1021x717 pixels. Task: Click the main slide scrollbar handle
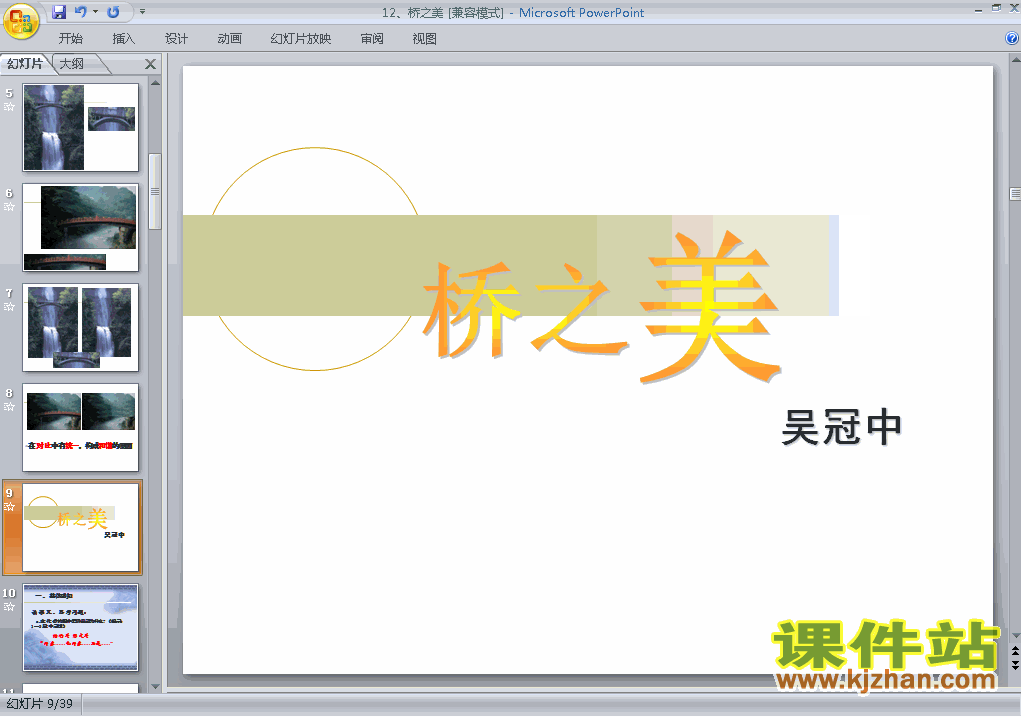[1015, 193]
